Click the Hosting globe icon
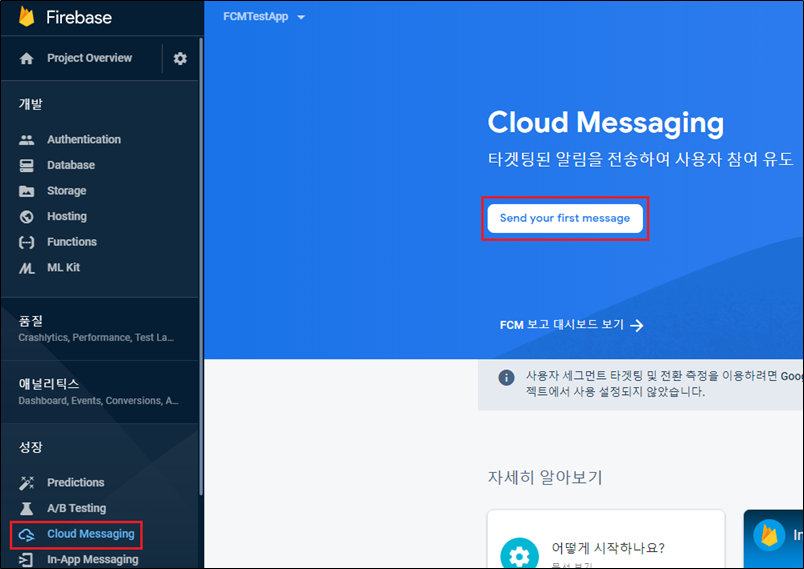Viewport: 804px width, 569px height. [27, 217]
